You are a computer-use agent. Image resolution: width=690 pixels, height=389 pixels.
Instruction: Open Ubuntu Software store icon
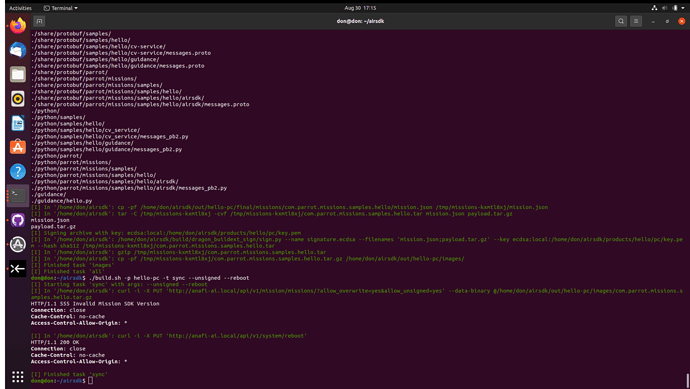tap(18, 147)
